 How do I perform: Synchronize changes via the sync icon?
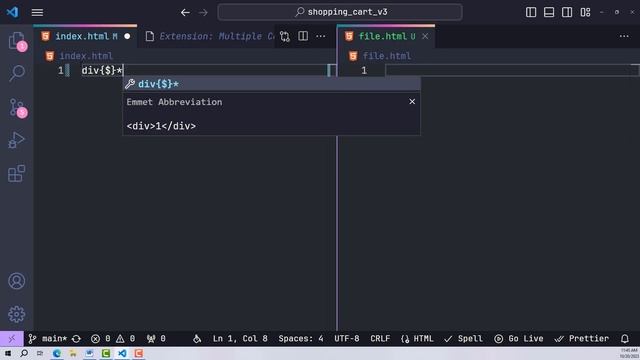(76, 338)
